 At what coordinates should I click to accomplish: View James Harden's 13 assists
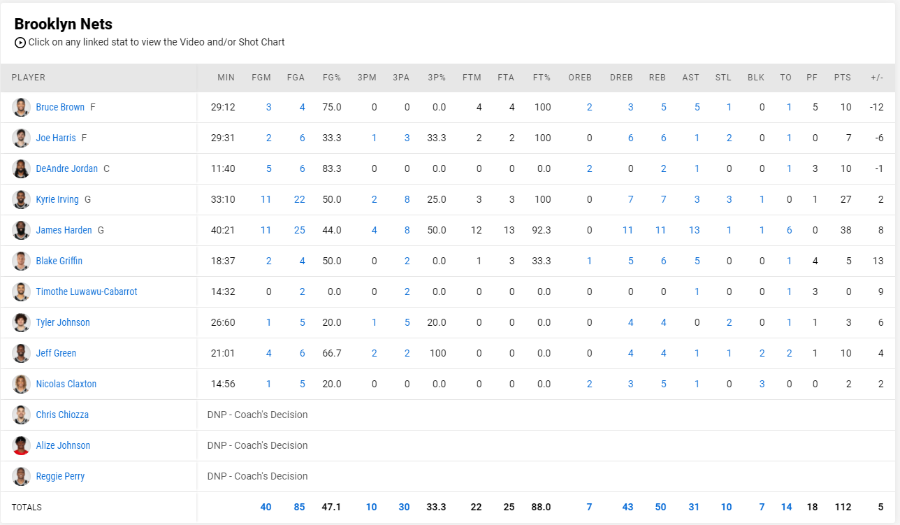(x=694, y=230)
